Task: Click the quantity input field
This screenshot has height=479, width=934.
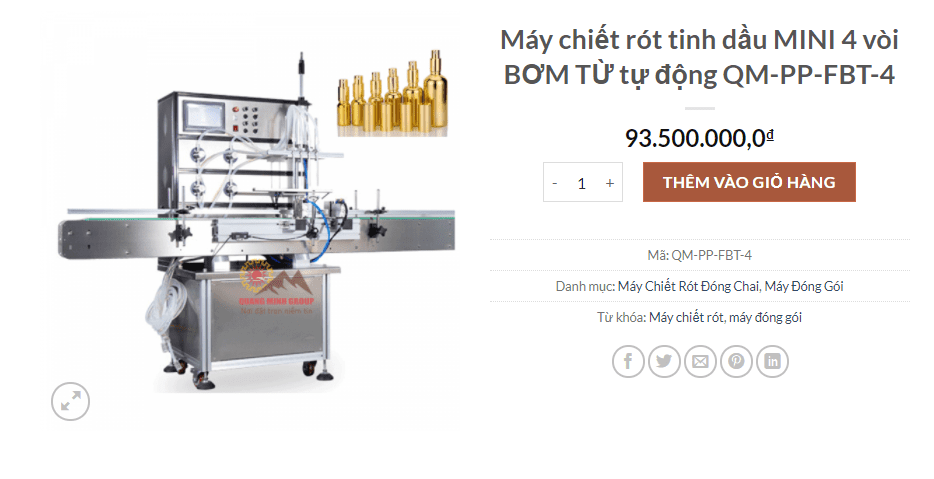Action: pos(582,183)
